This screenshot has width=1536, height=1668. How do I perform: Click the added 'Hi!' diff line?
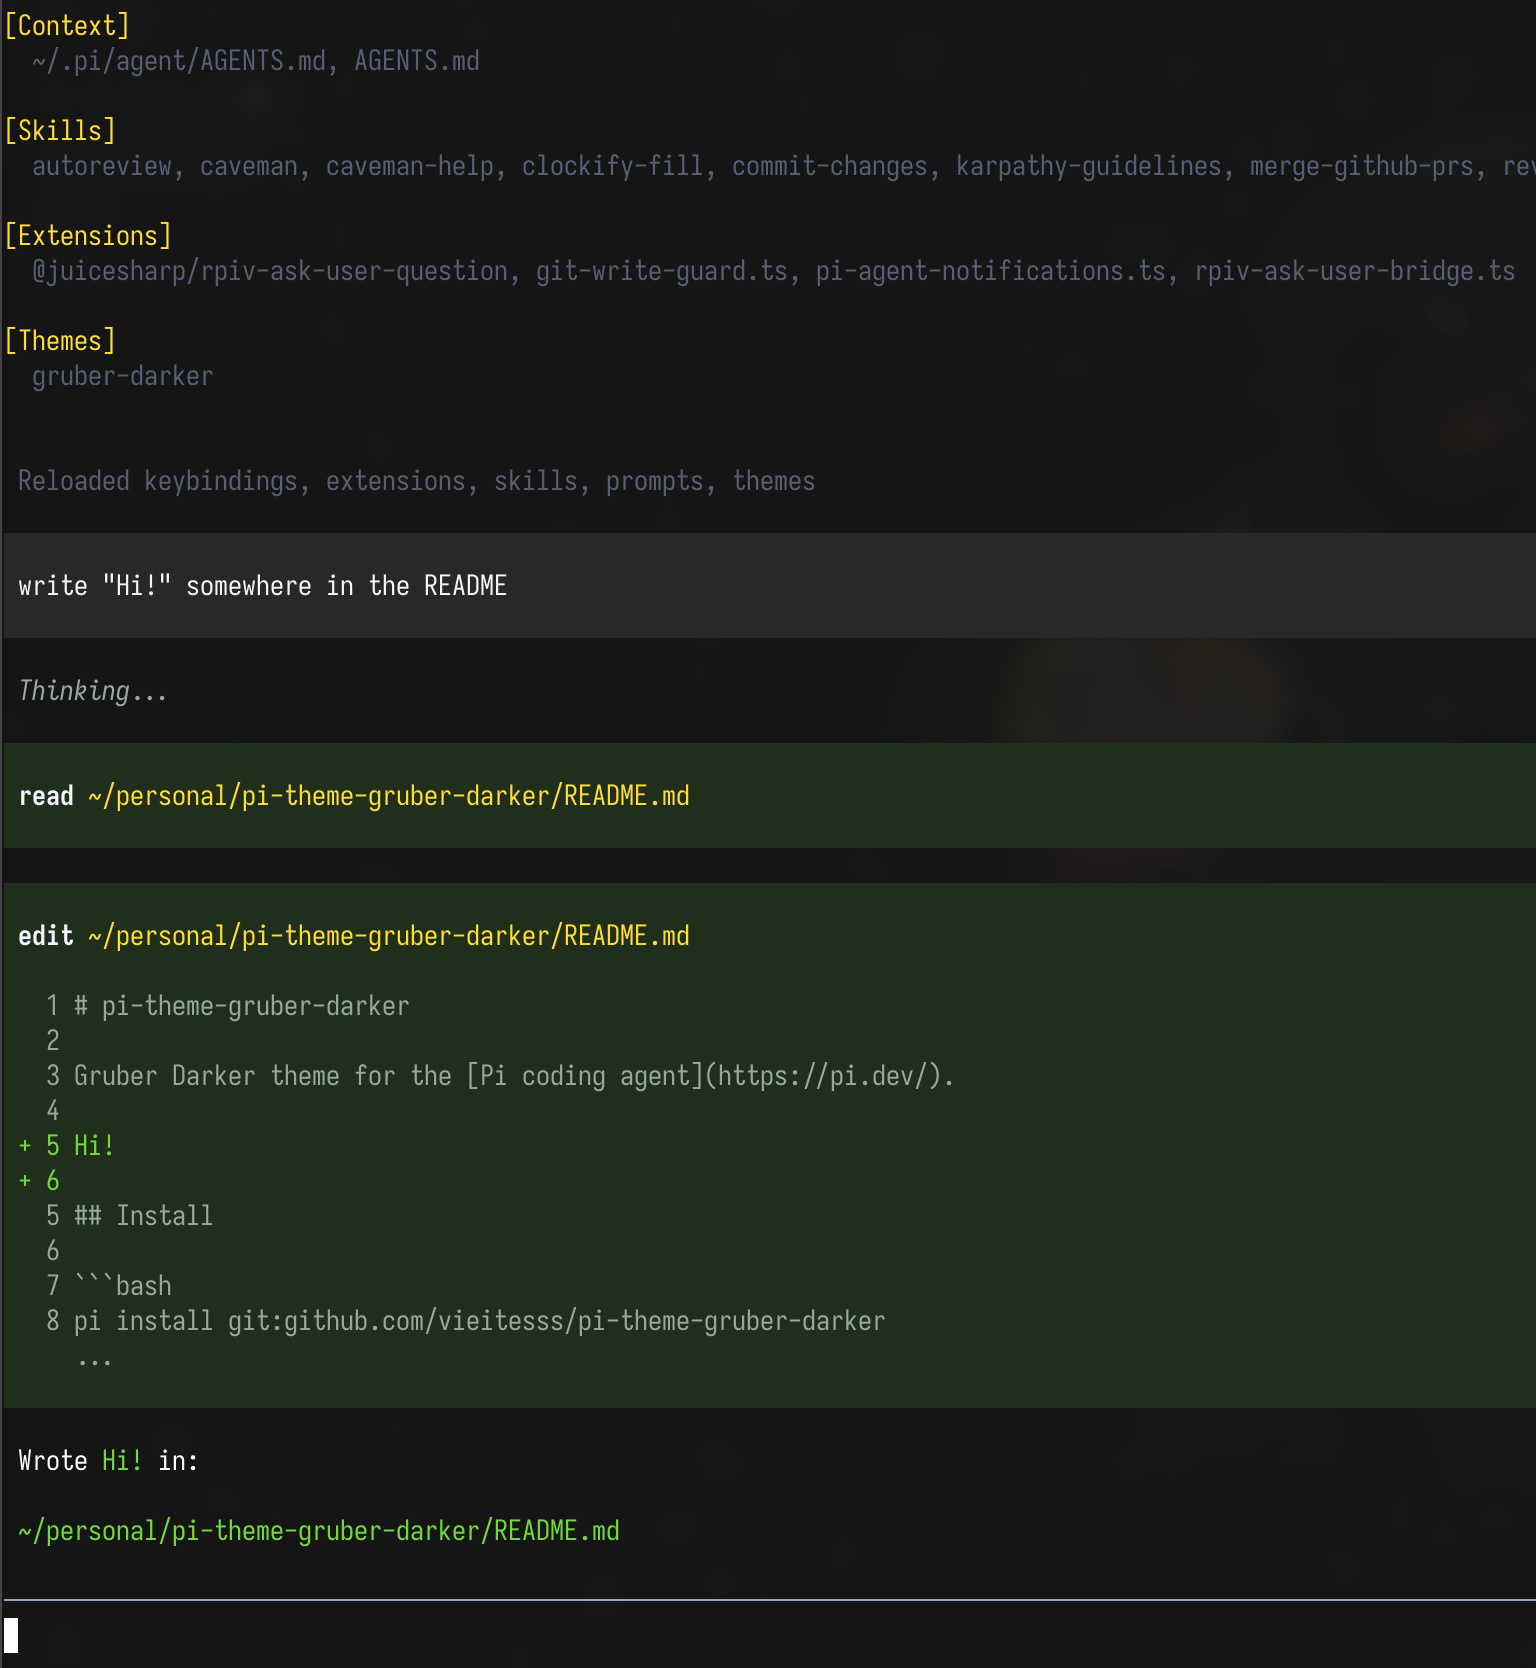click(66, 1146)
